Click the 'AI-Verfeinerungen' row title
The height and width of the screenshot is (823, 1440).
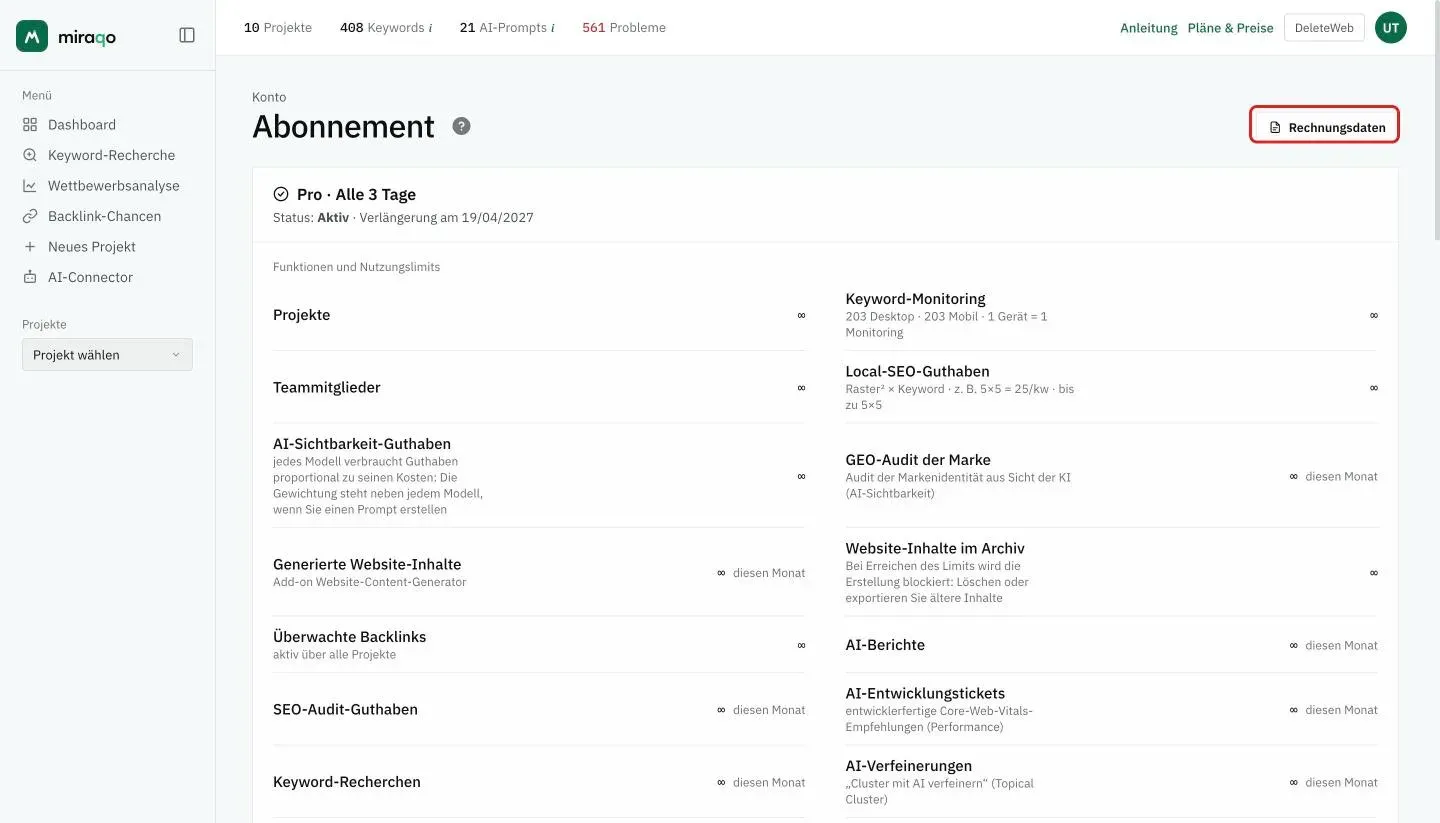click(908, 766)
